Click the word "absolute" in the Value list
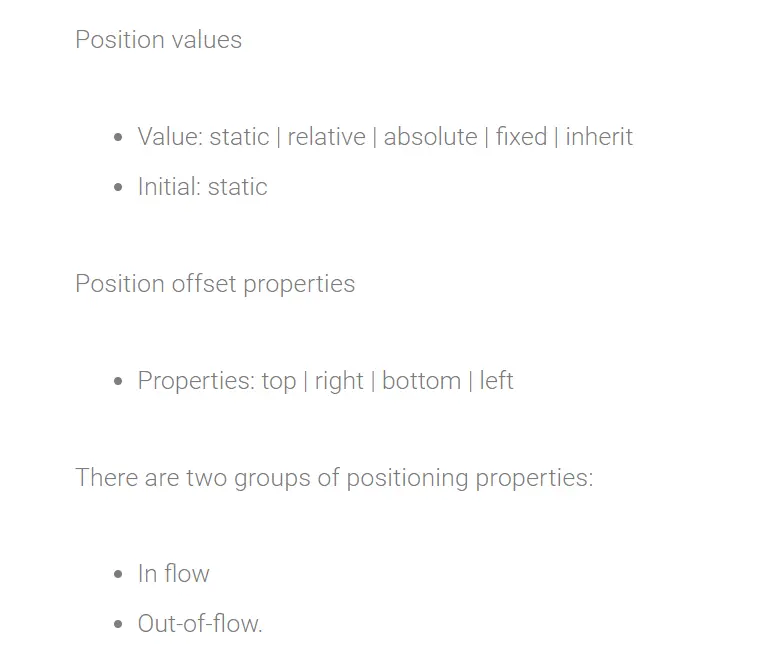The image size is (778, 672). click(x=430, y=137)
